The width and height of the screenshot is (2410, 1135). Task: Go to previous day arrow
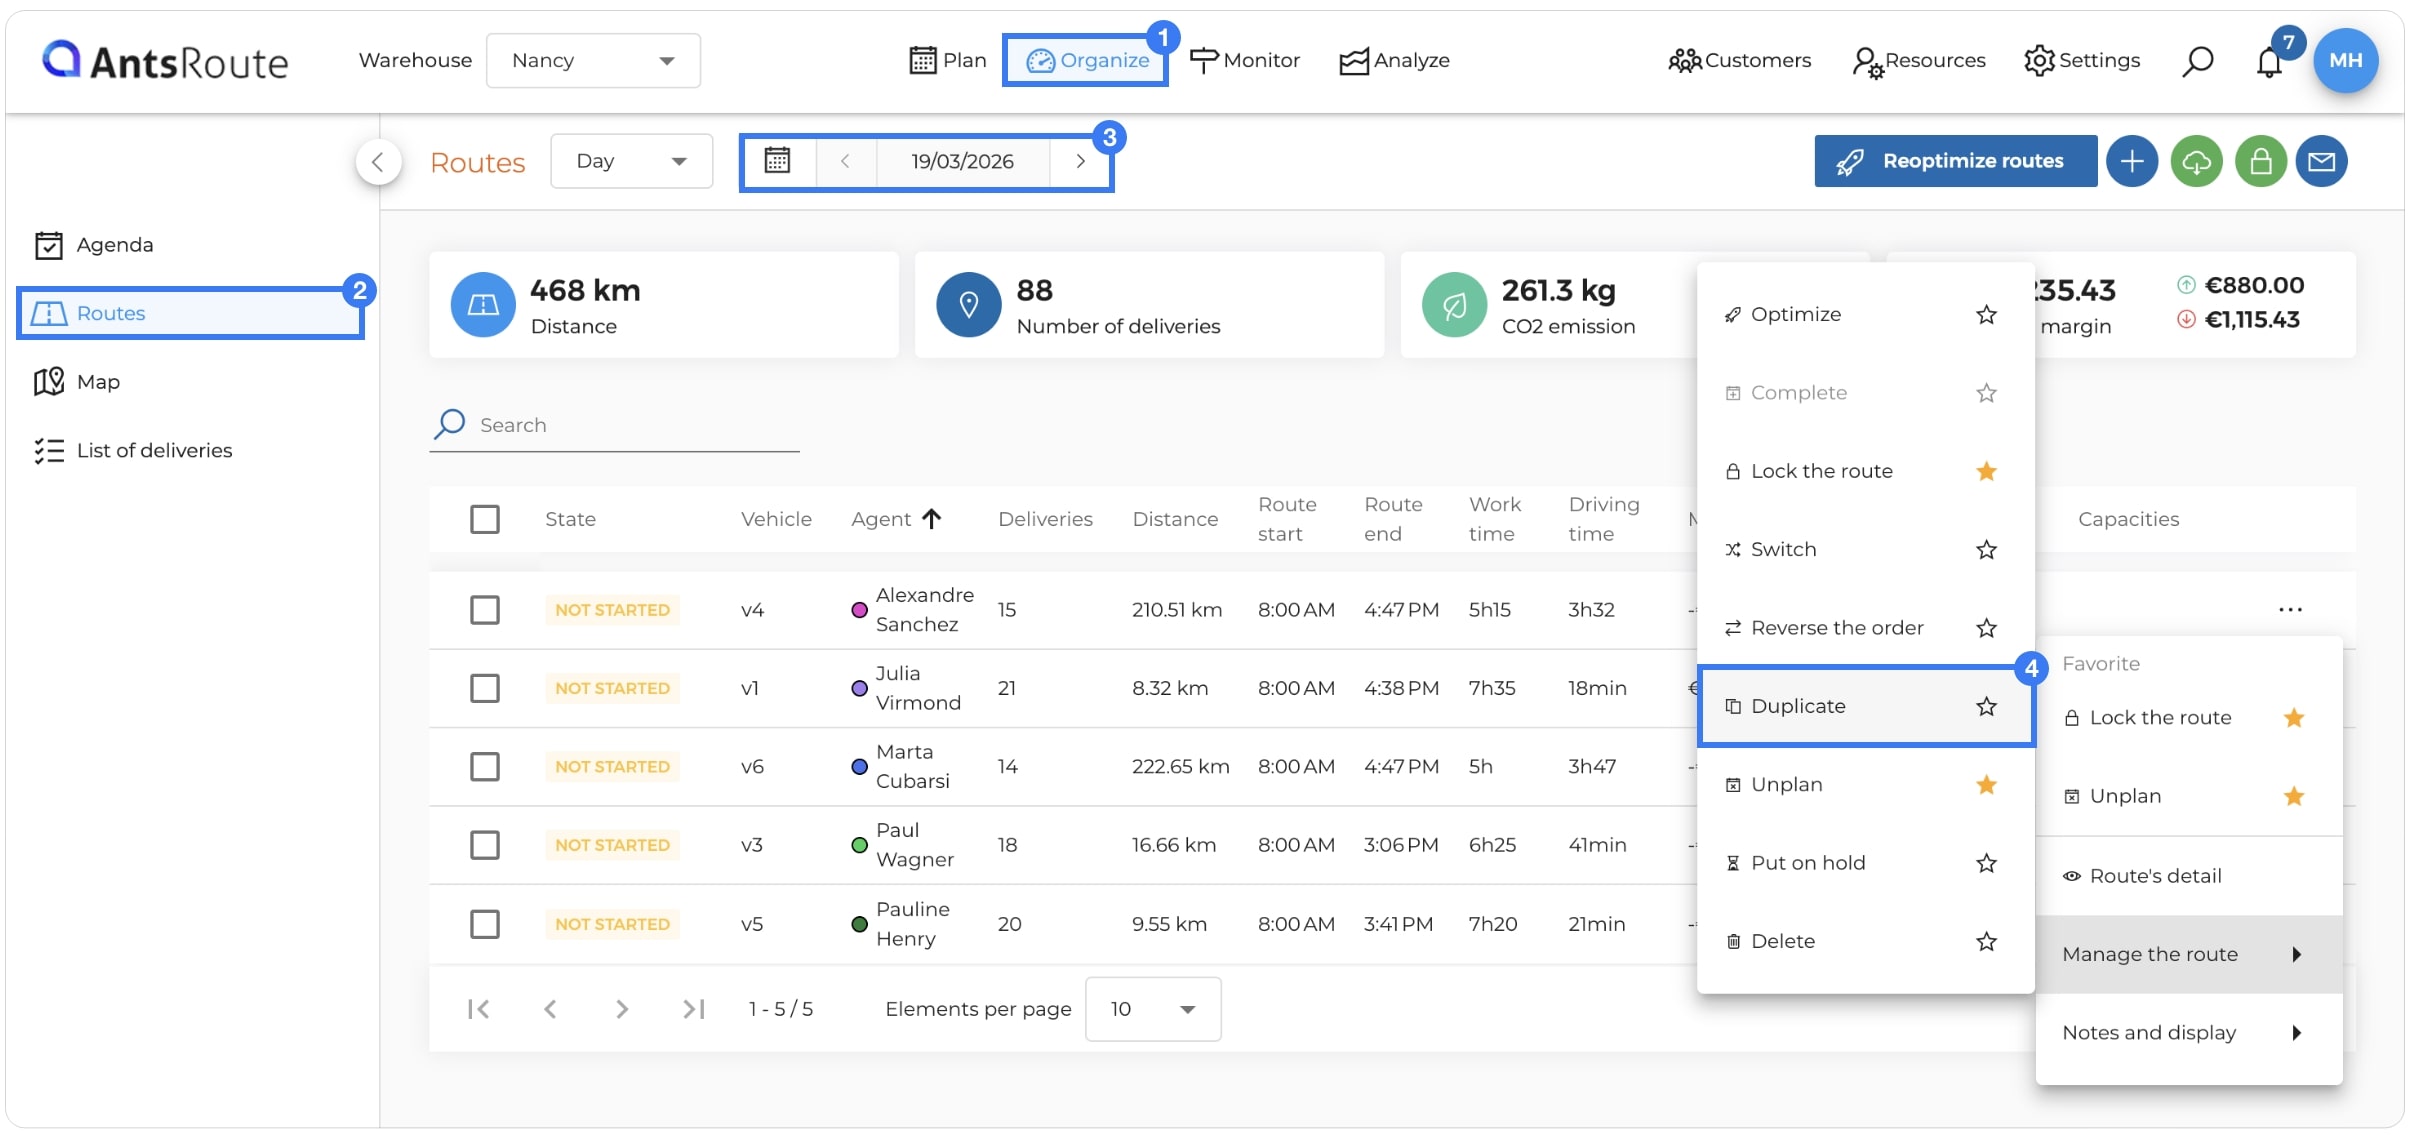845,161
